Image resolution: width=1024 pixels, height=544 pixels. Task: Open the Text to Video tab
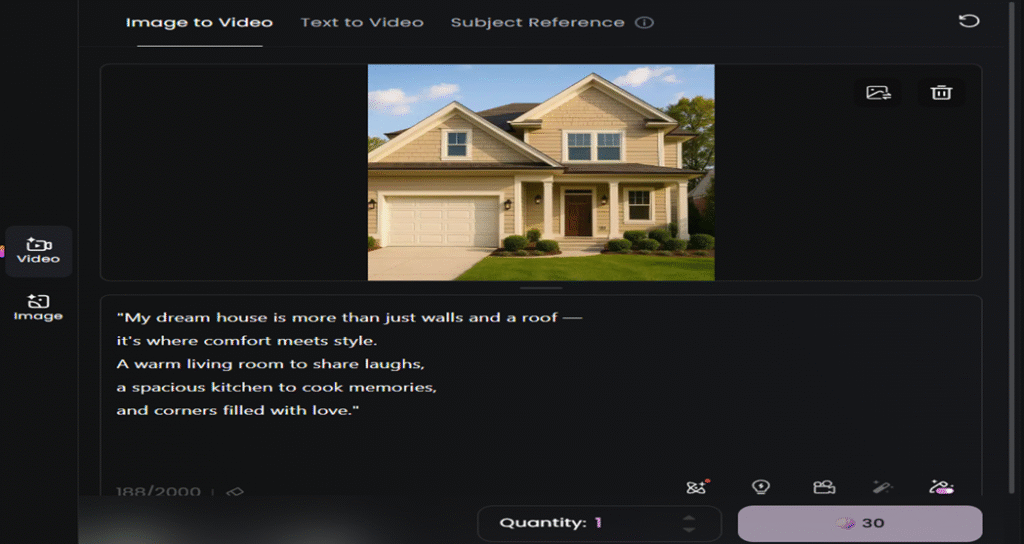[x=362, y=22]
